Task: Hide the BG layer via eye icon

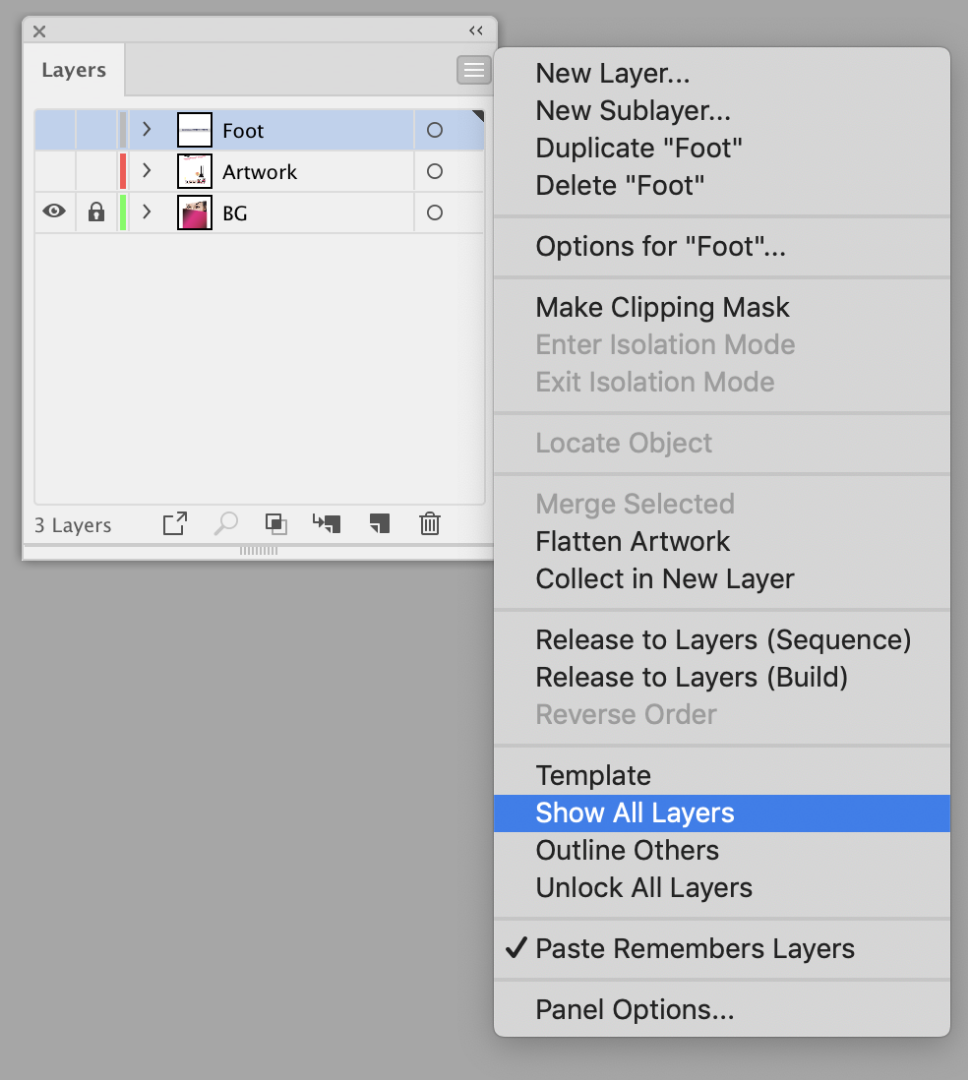Action: (x=54, y=212)
